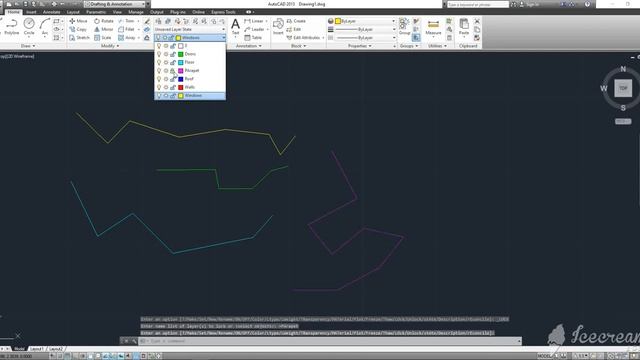The width and height of the screenshot is (640, 360).
Task: Activate the Move tool
Action: click(78, 21)
